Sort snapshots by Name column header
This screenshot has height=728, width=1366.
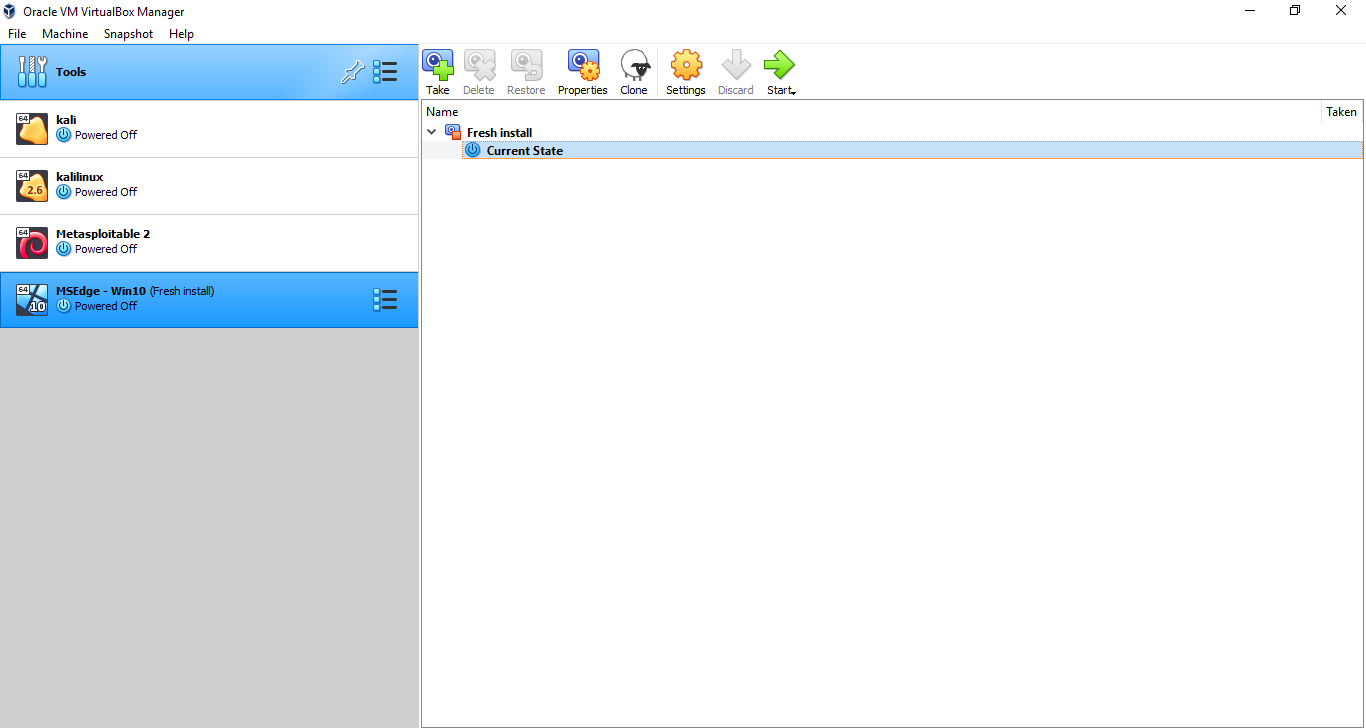coord(871,112)
